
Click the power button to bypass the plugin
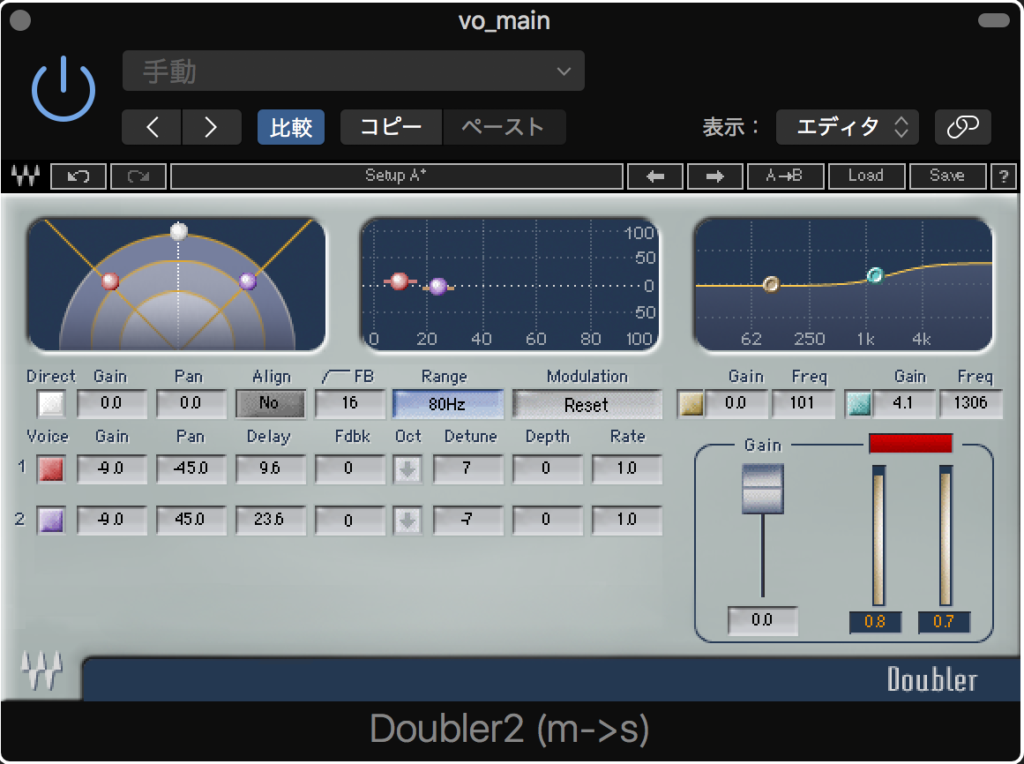coord(62,88)
